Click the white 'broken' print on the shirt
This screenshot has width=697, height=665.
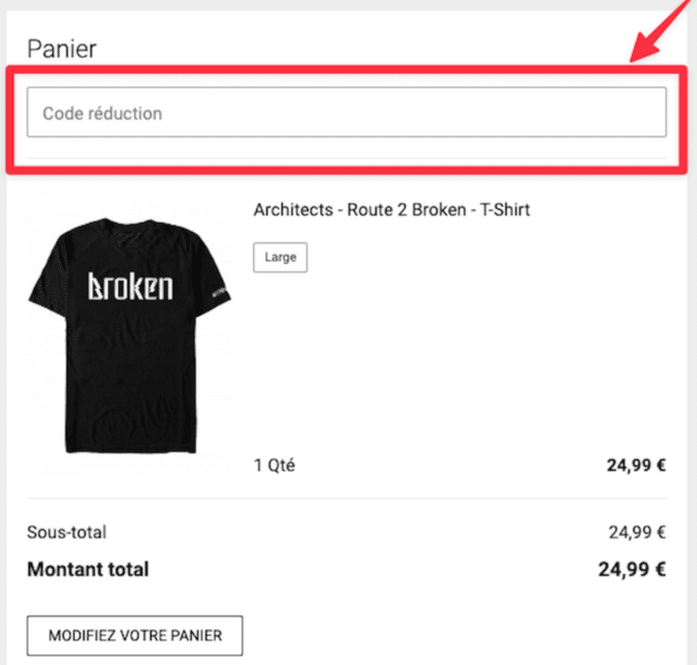(130, 286)
